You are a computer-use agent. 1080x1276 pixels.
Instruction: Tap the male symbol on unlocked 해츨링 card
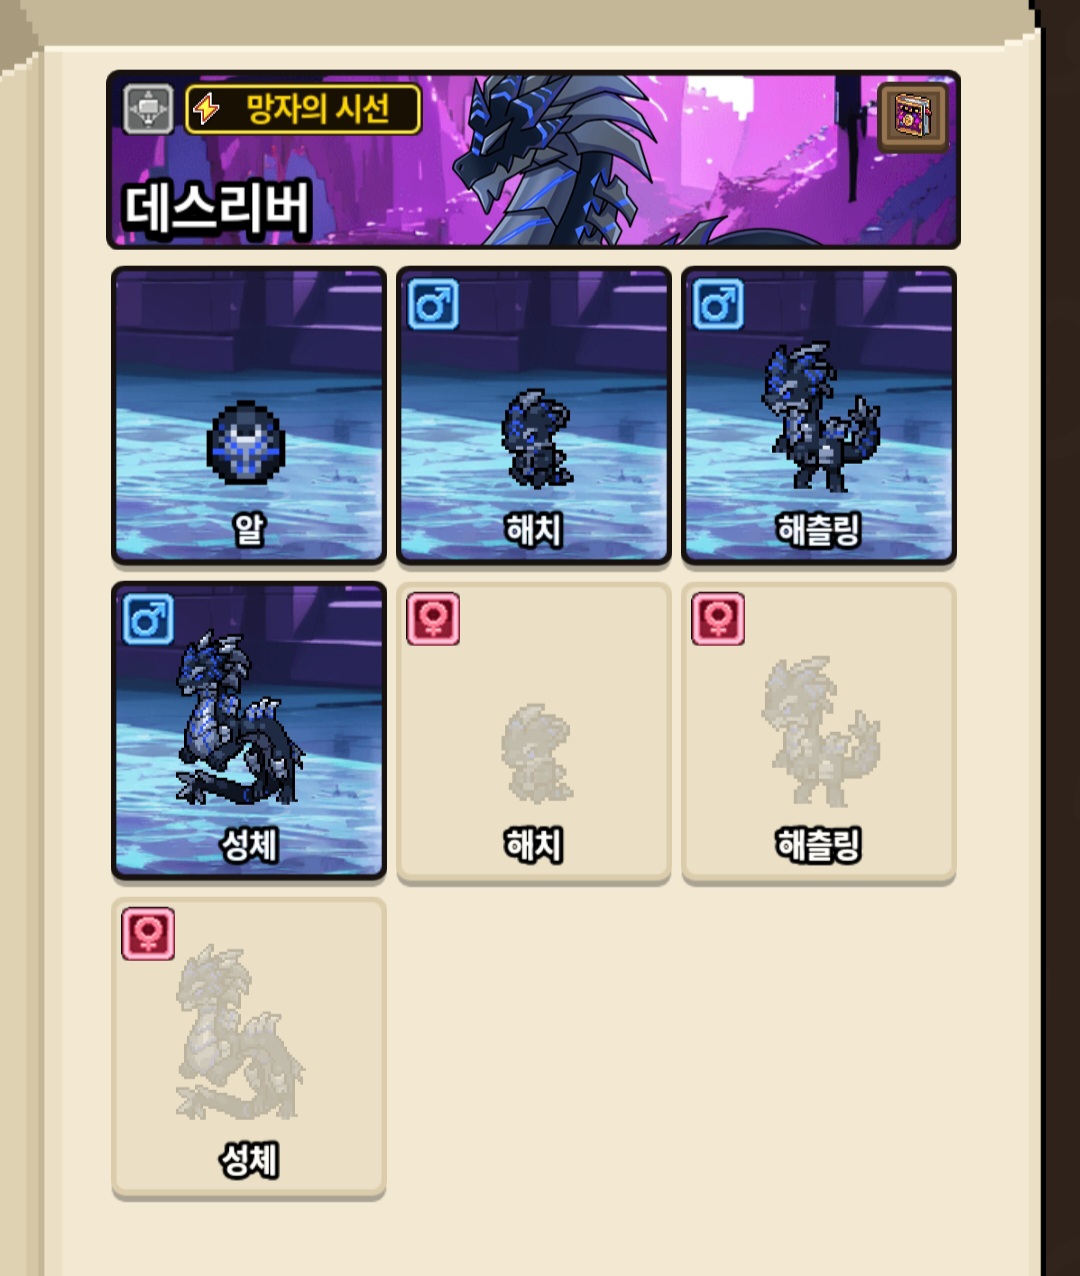718,304
